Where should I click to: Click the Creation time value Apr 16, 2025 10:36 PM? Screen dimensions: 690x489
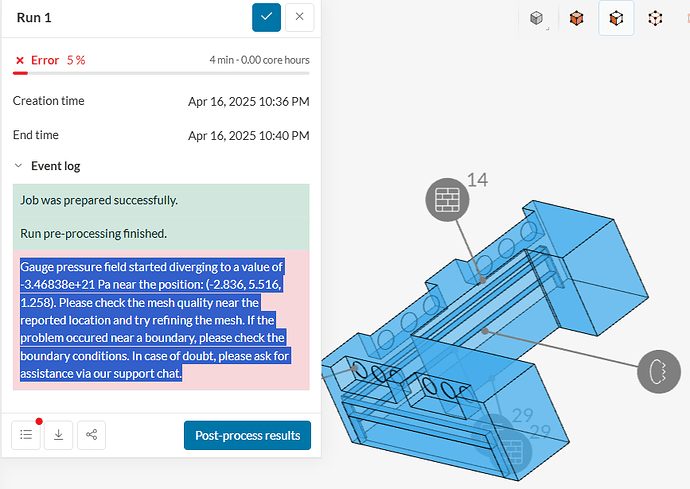click(x=249, y=102)
